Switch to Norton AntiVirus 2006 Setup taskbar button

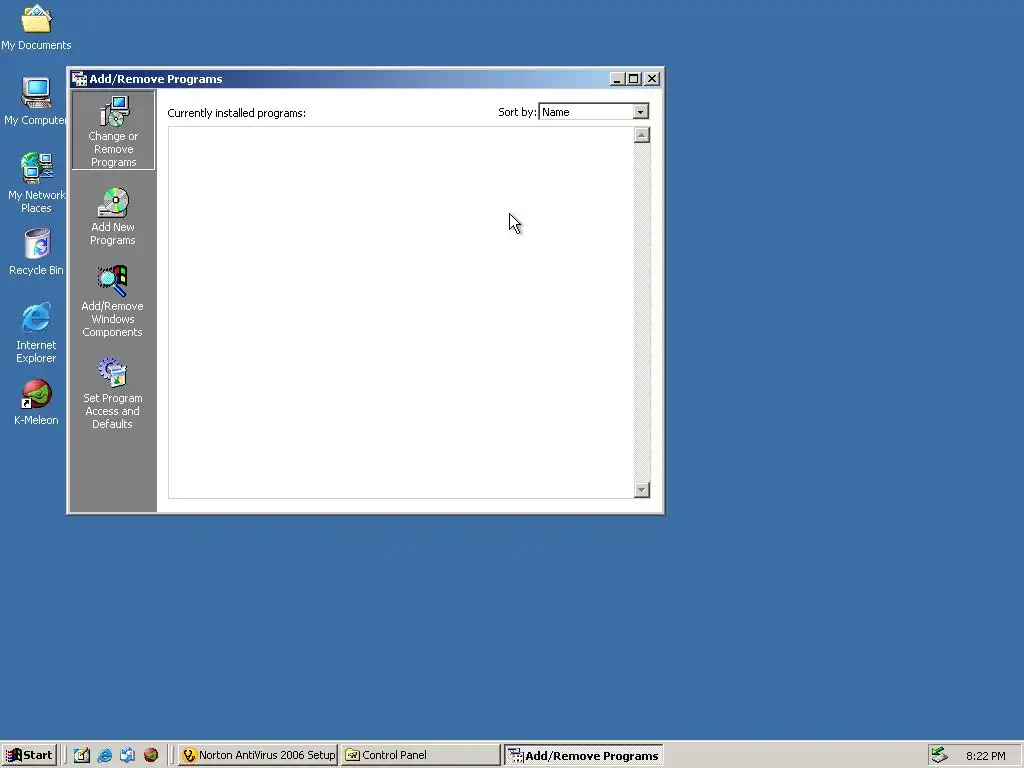258,755
